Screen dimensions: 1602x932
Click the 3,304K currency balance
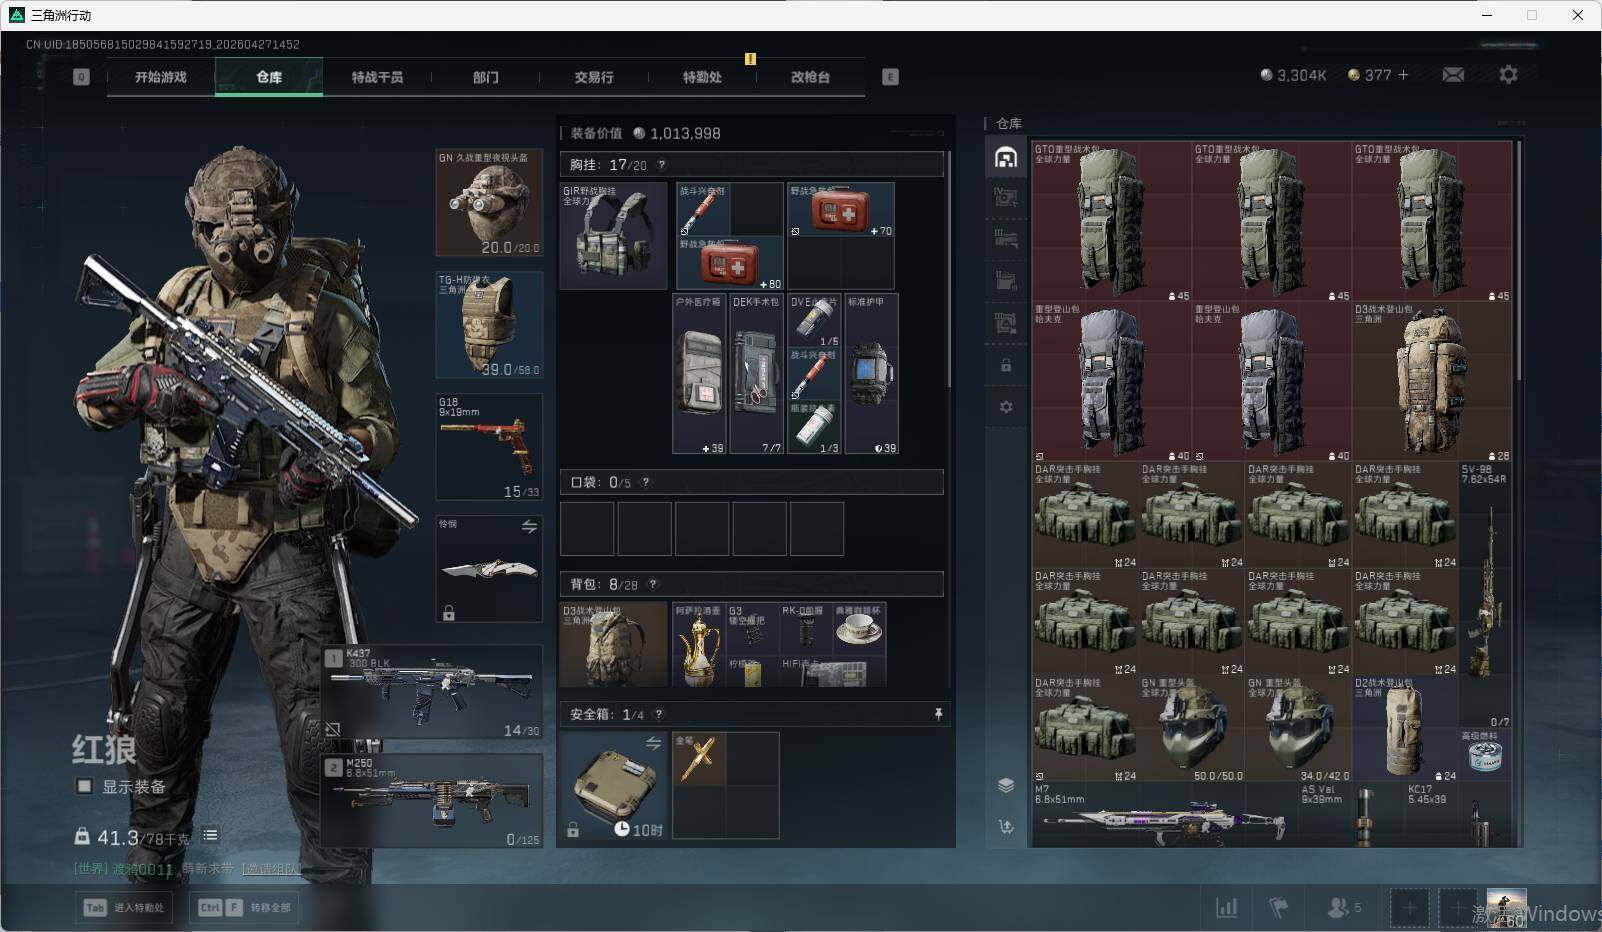[1293, 75]
